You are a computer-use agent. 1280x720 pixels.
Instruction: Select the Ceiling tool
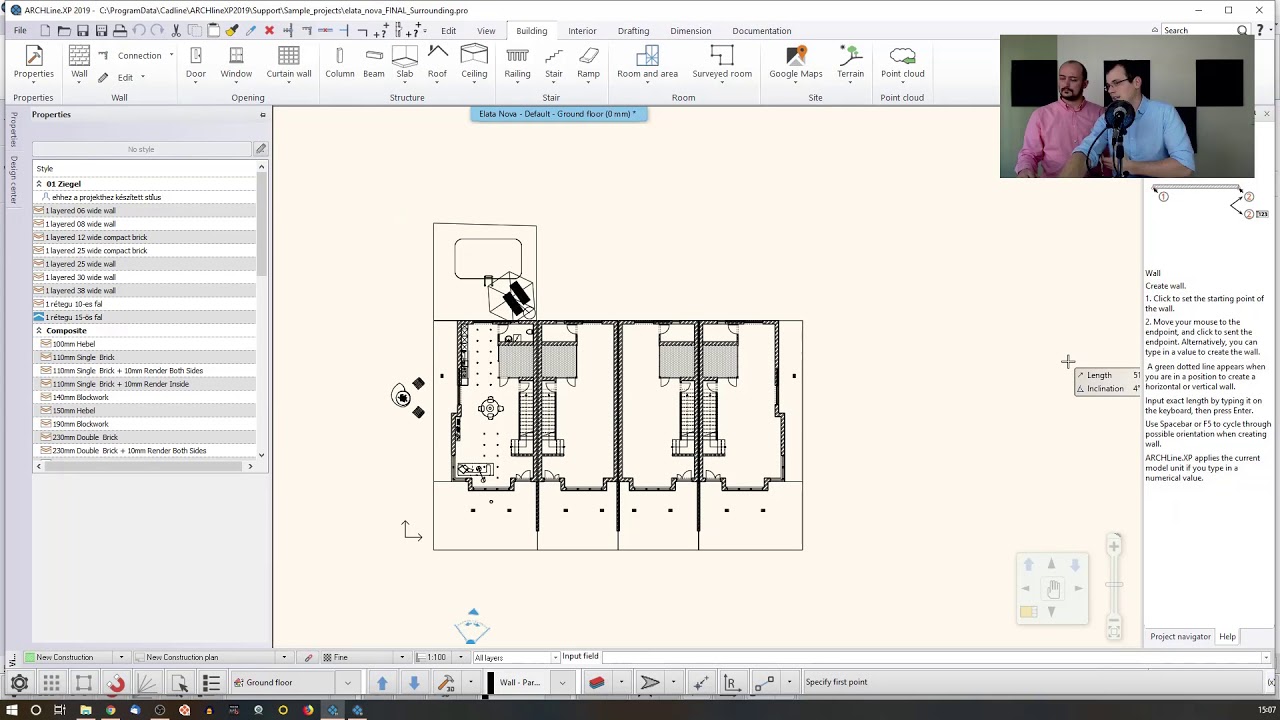coord(474,62)
